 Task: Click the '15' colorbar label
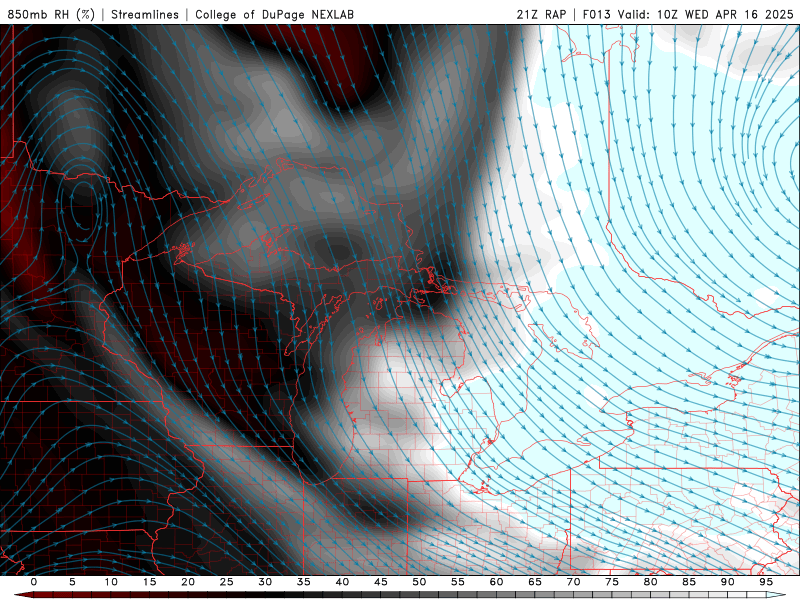149,582
